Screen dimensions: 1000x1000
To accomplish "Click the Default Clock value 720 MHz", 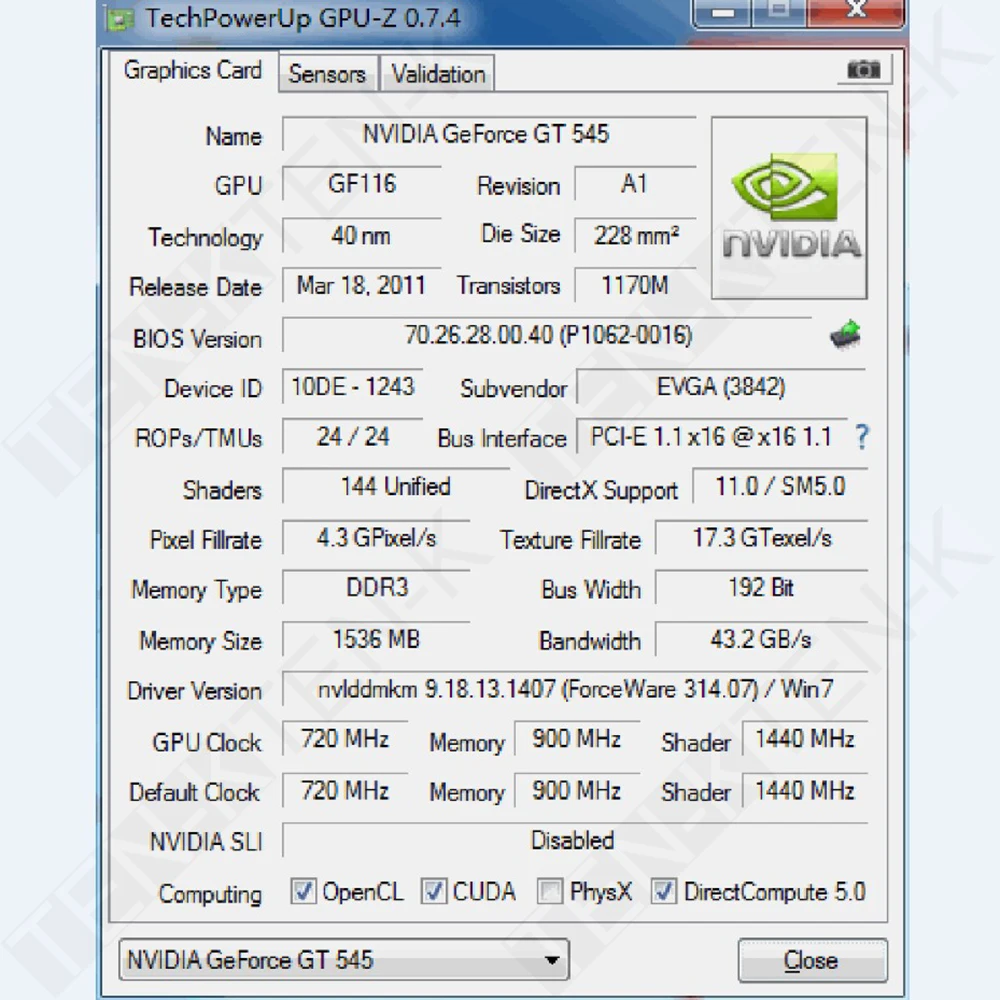I will 345,791.
